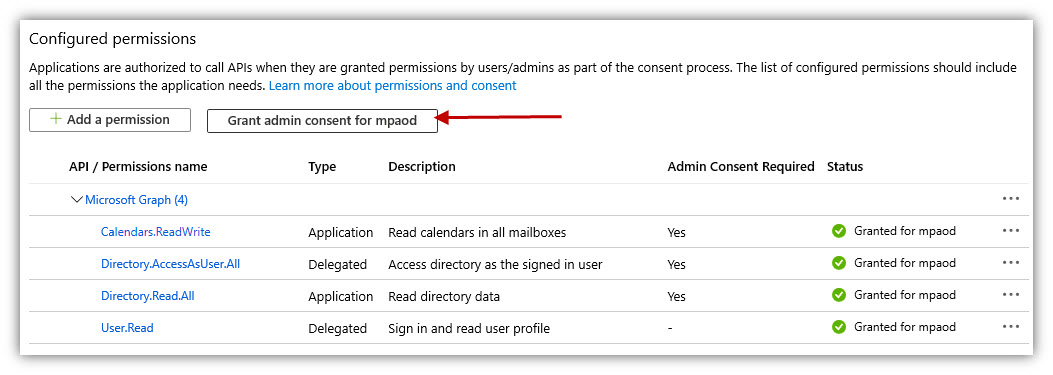Open Calendars.ReadWrite permission

155,232
